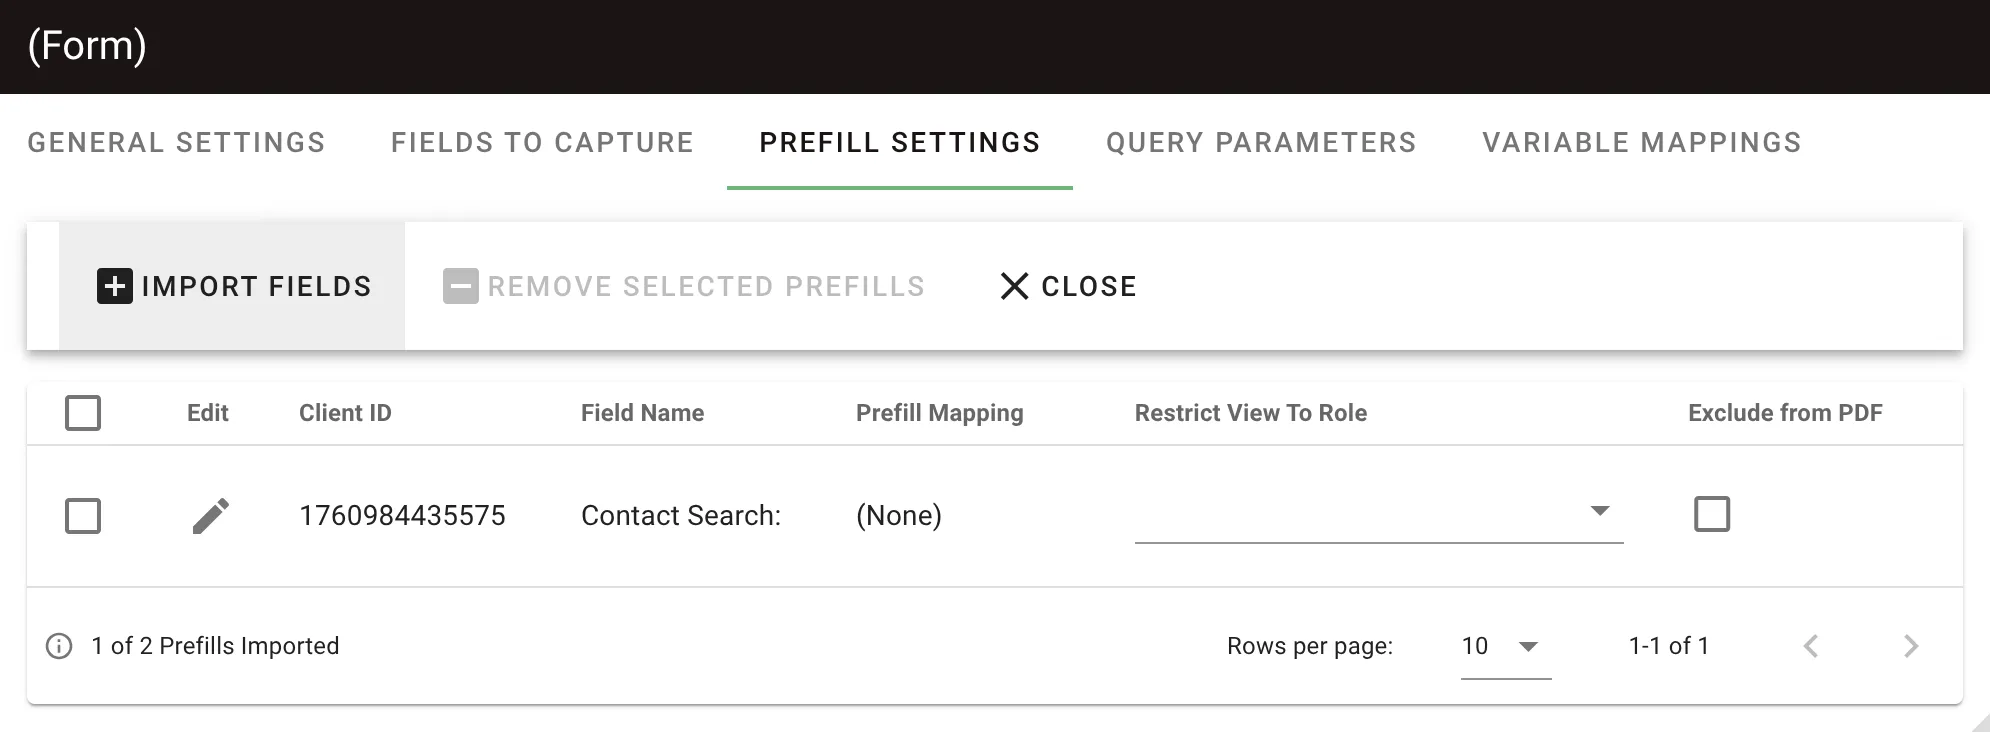The height and width of the screenshot is (732, 1990).
Task: Click the Prefill Mapping value showing (None)
Action: [898, 515]
